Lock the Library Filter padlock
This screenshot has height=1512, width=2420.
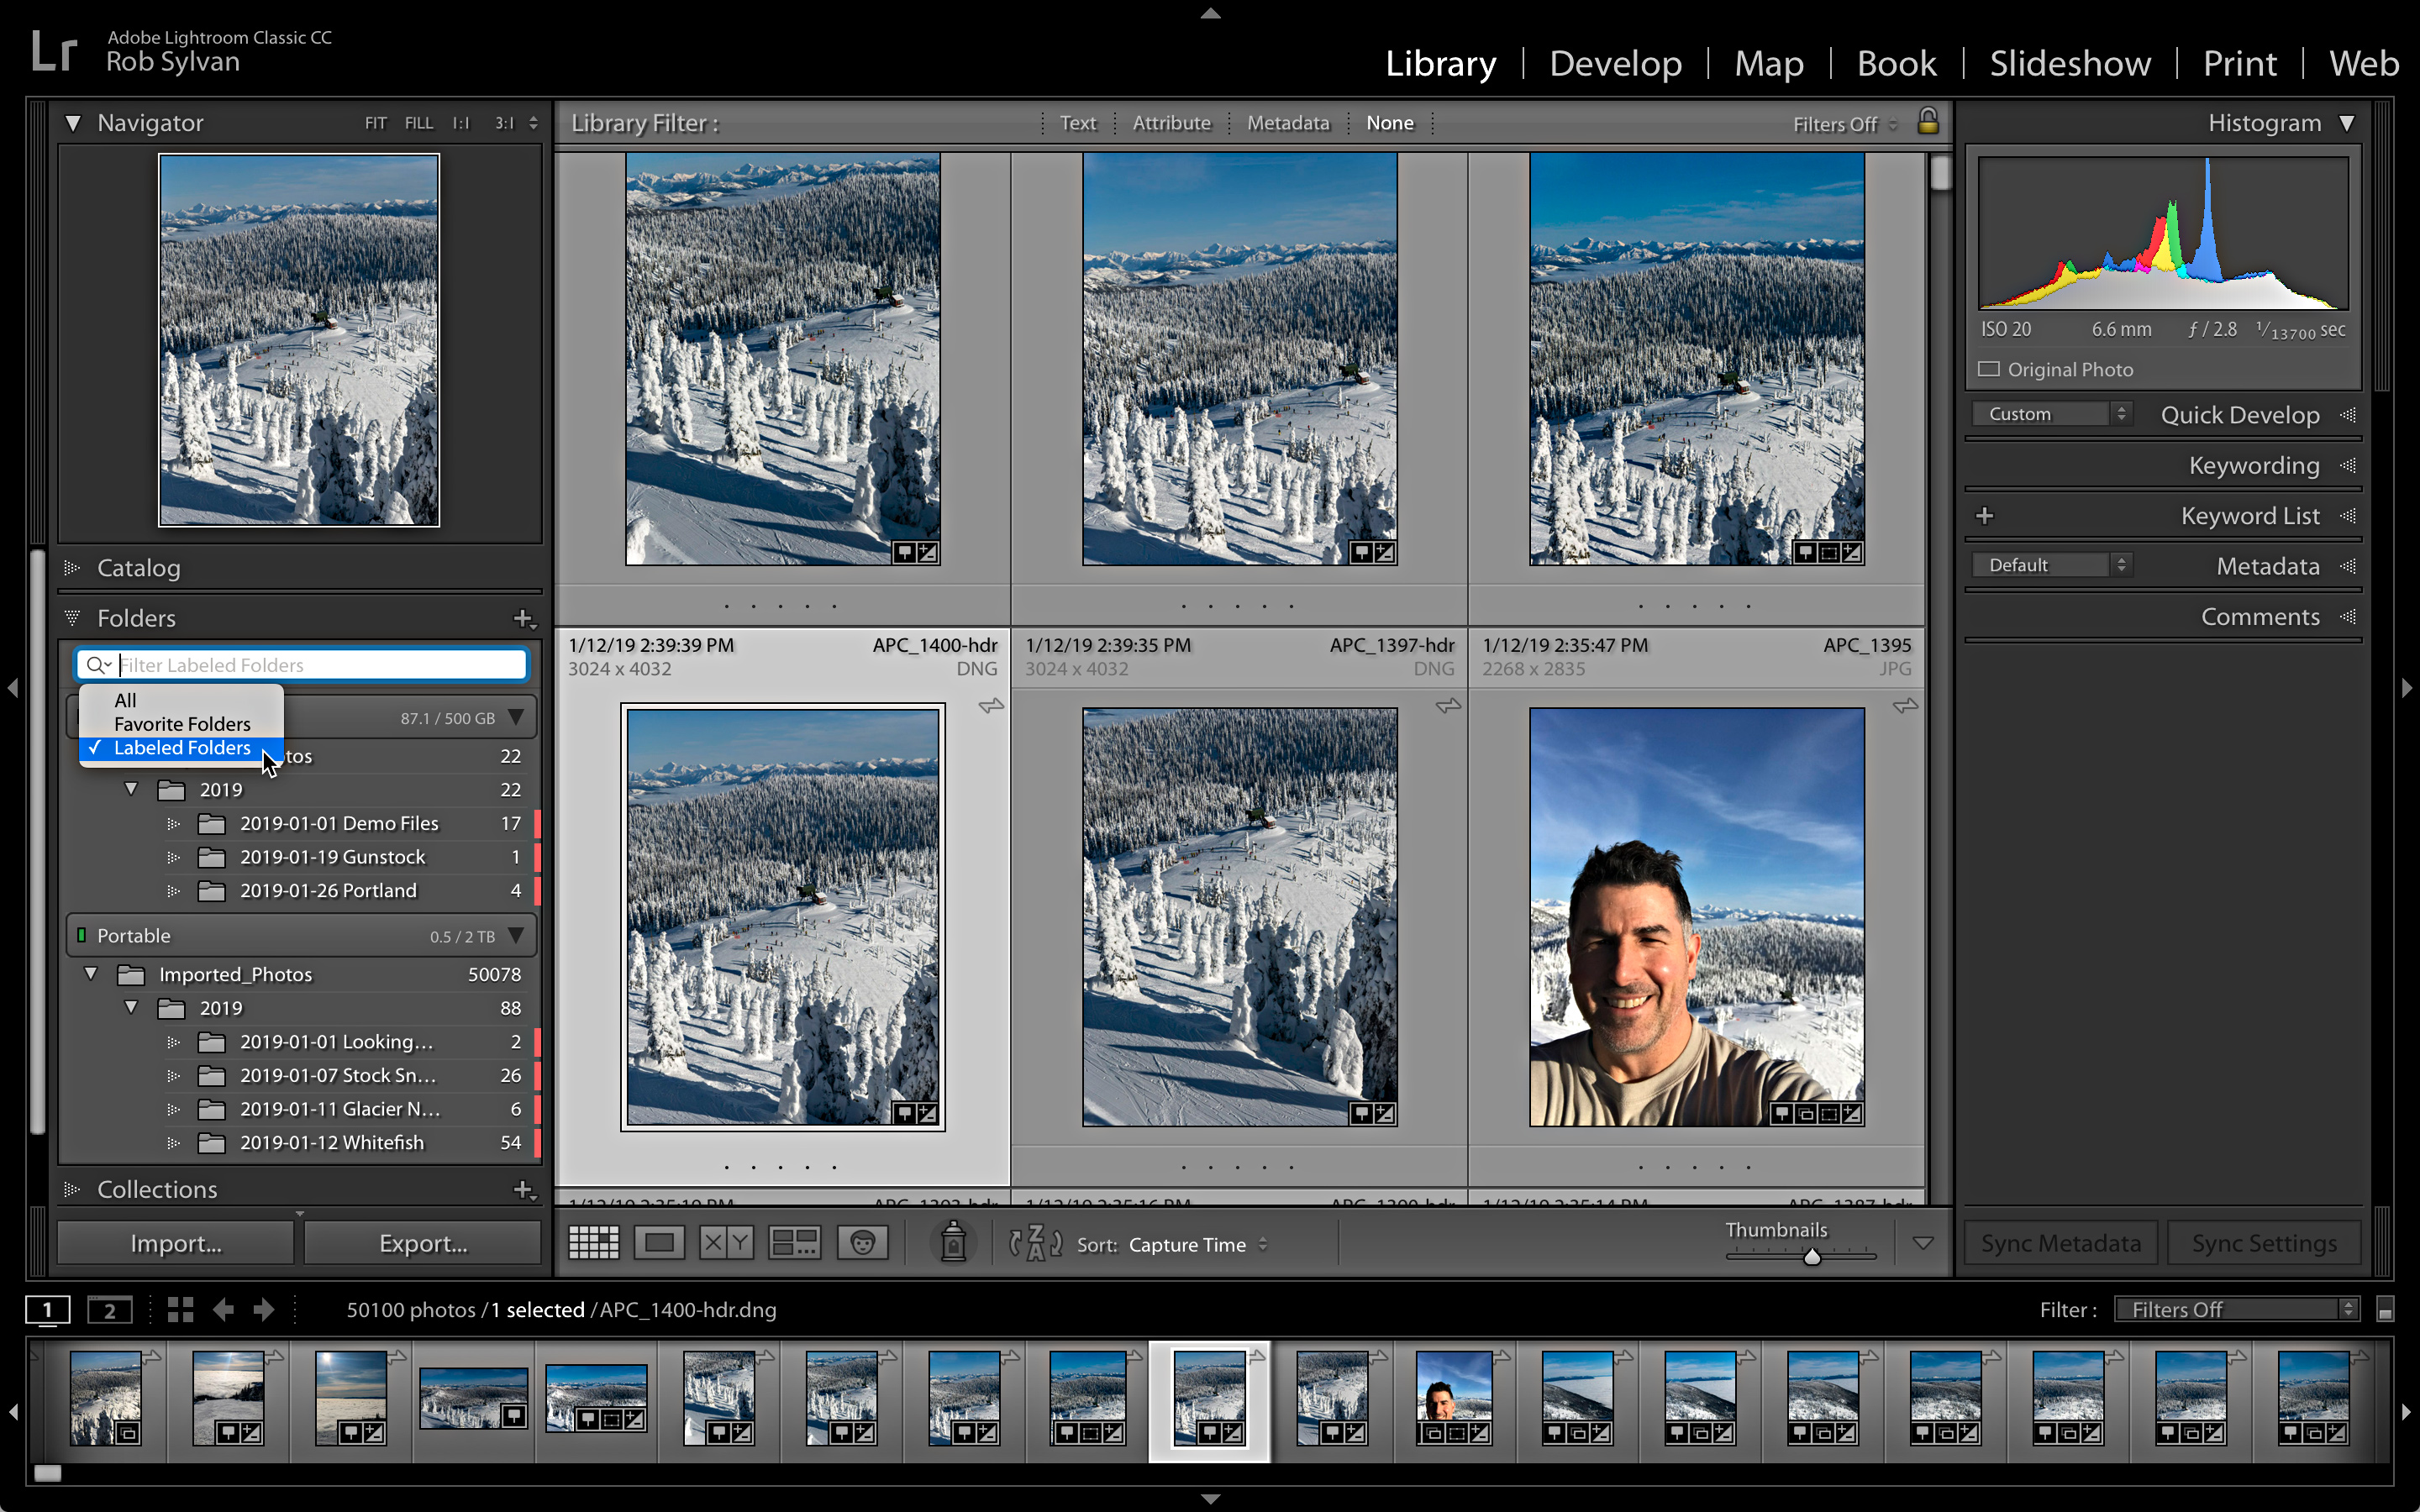(1927, 121)
